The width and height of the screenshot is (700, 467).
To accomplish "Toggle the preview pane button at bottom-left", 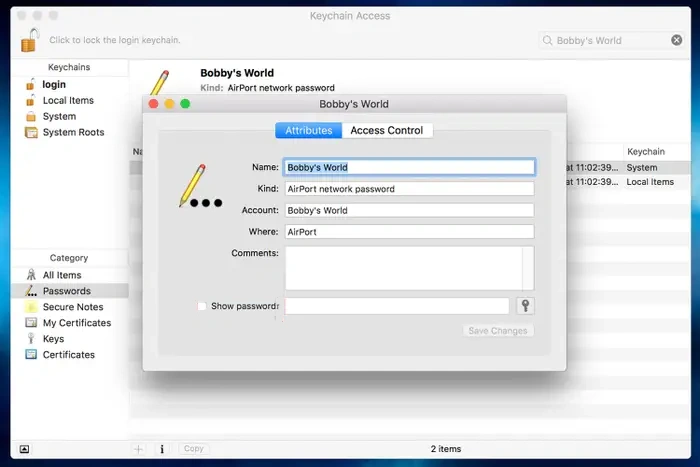I will (25, 449).
